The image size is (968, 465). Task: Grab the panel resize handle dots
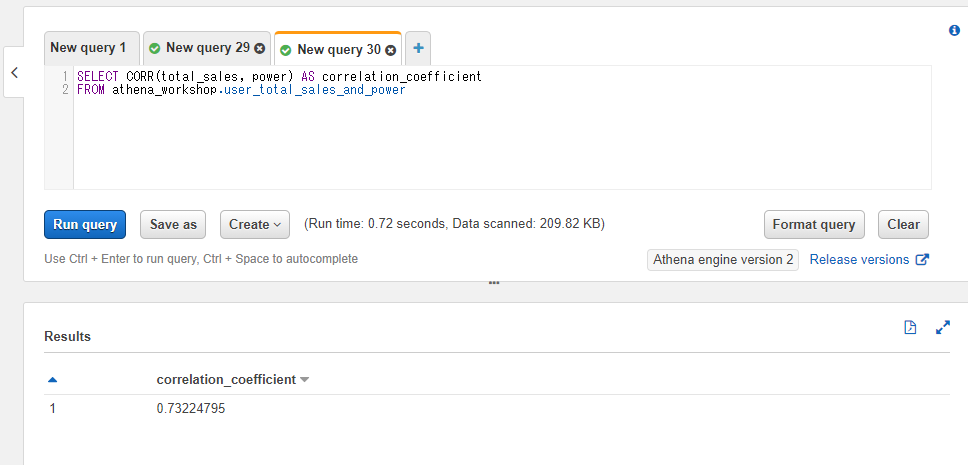494,283
